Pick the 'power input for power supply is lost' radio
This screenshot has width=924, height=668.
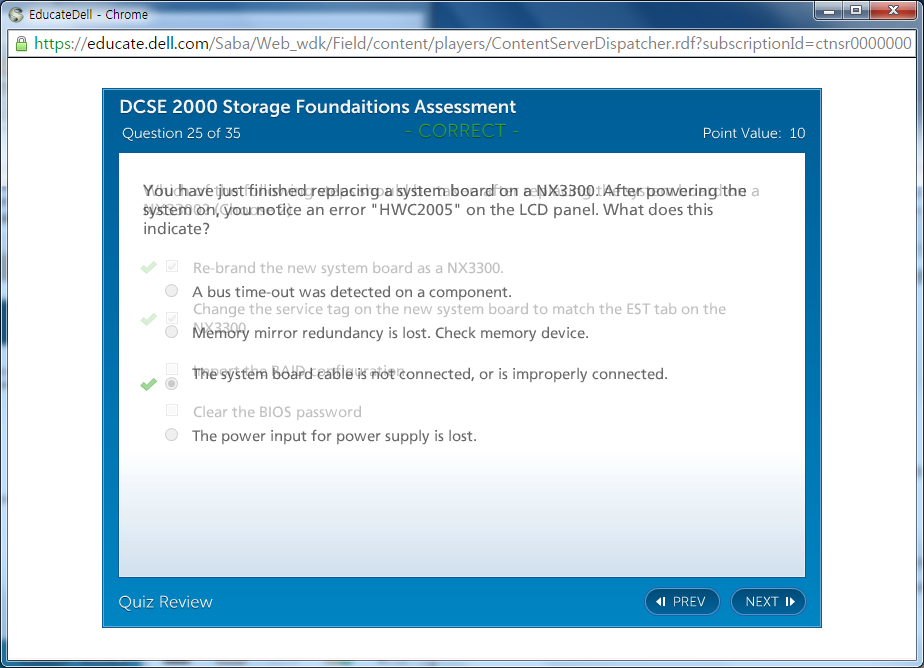[172, 435]
